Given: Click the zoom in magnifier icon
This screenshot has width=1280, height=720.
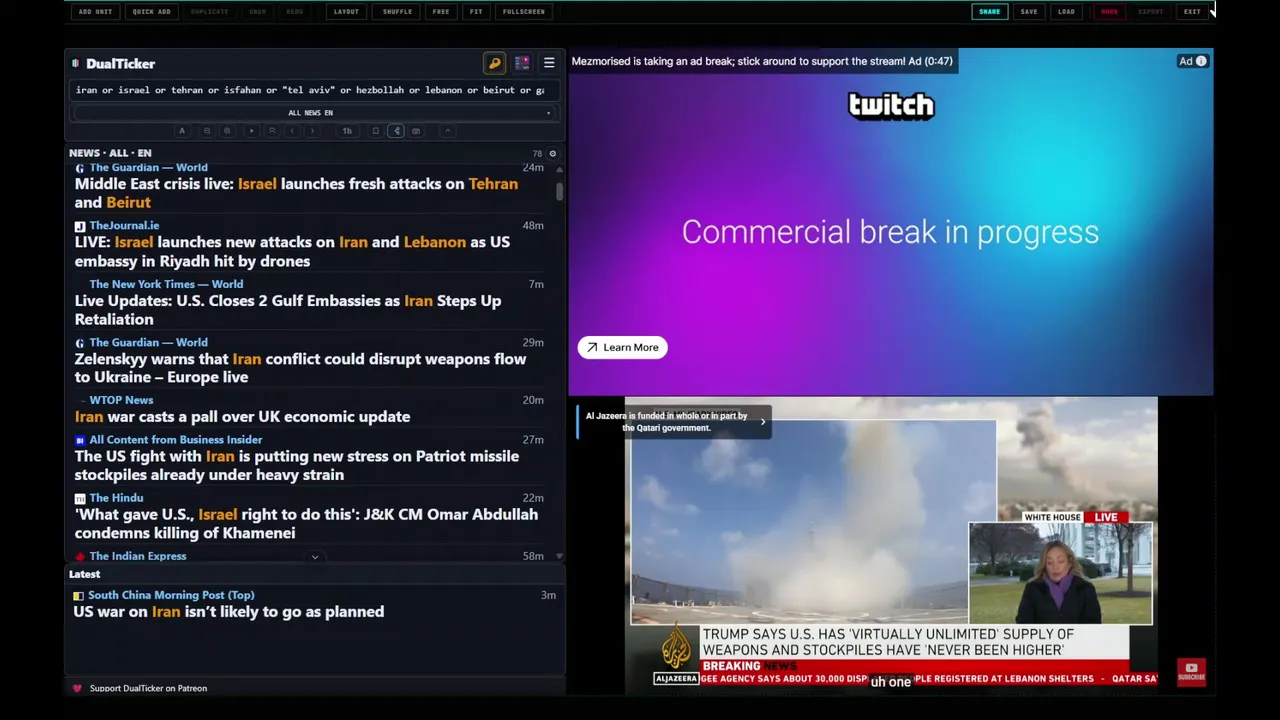Looking at the screenshot, I should 227,131.
